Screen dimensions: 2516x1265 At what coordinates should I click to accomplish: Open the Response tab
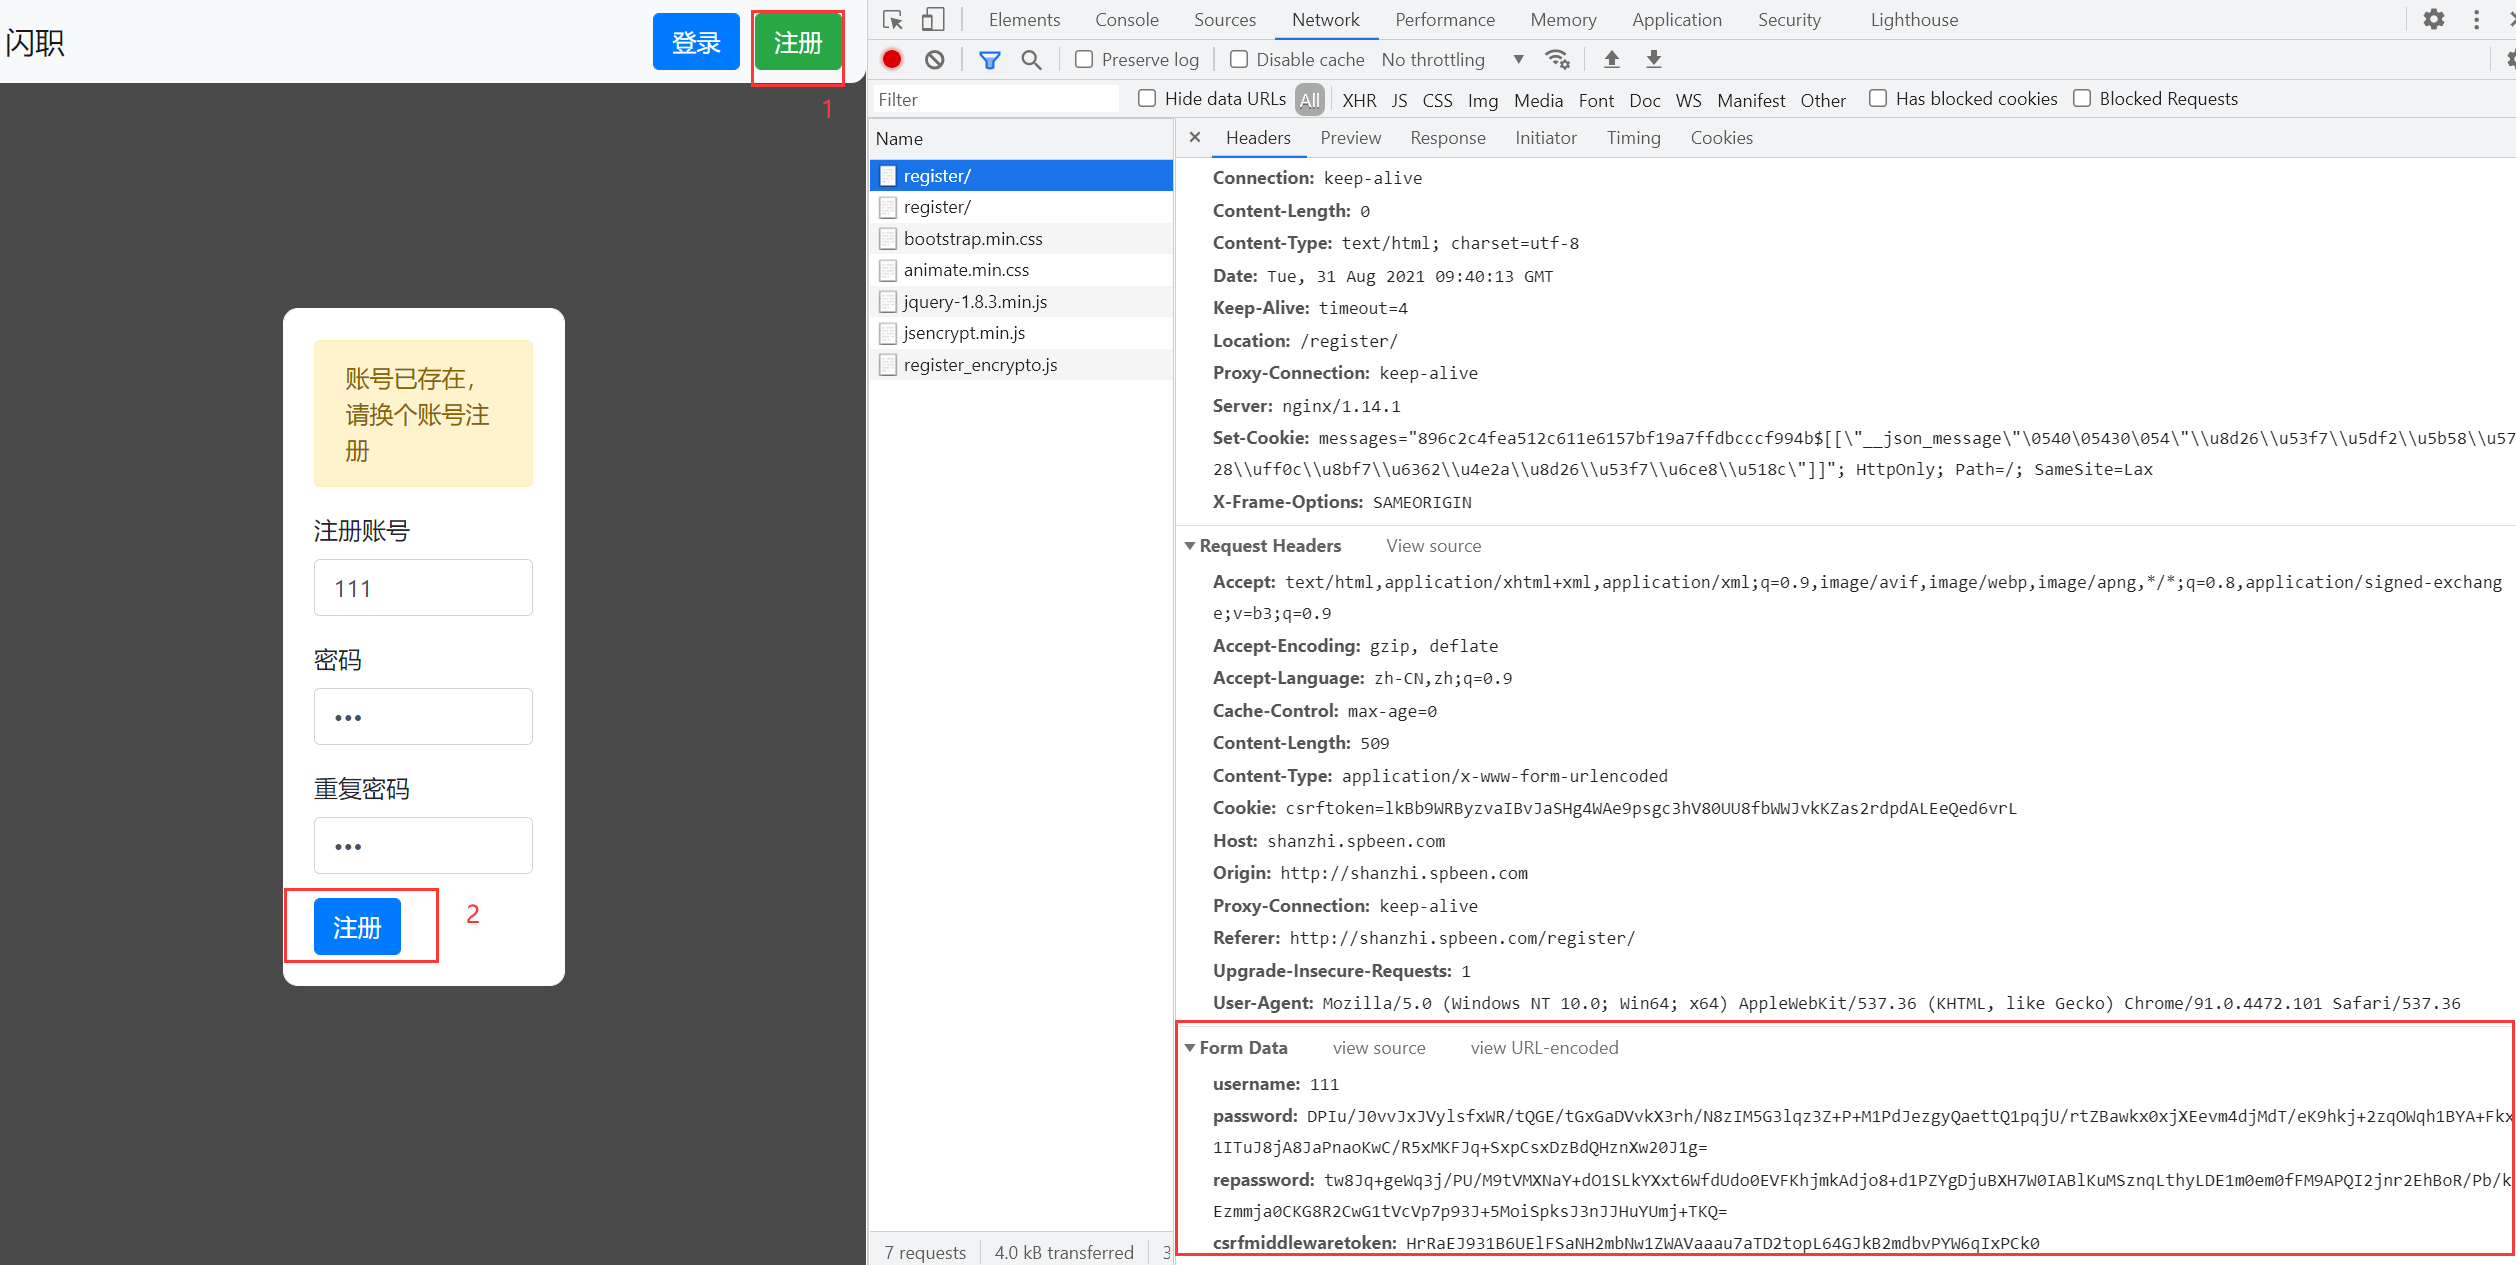(x=1447, y=138)
